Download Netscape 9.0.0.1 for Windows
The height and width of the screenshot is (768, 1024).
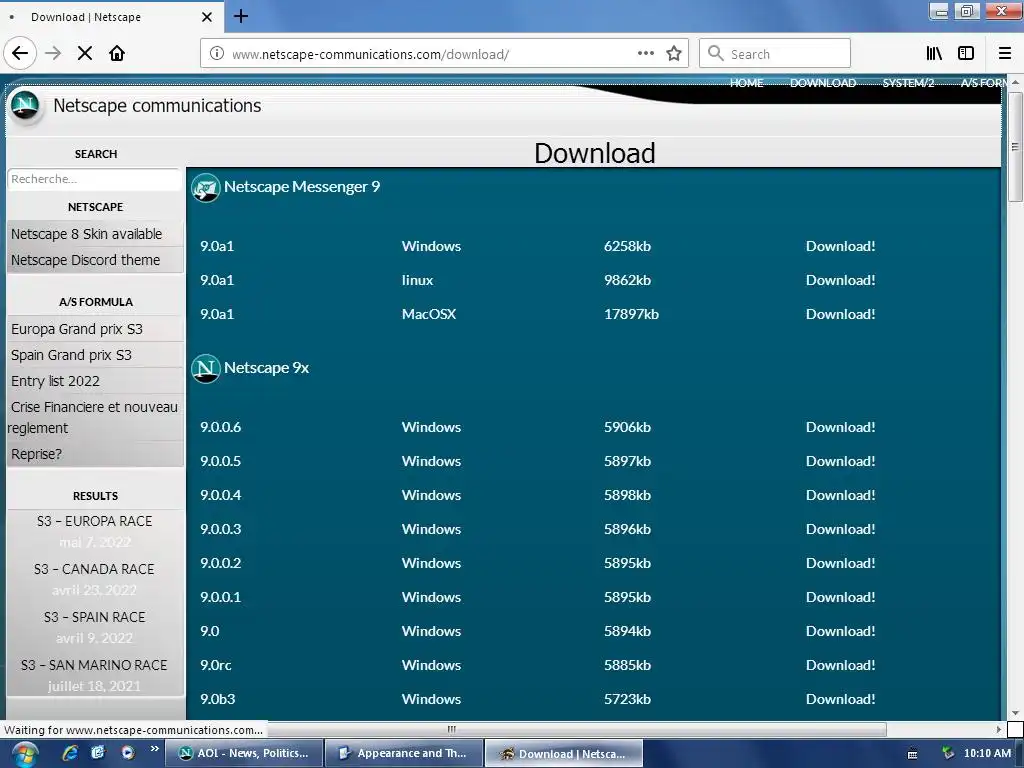[x=840, y=597]
